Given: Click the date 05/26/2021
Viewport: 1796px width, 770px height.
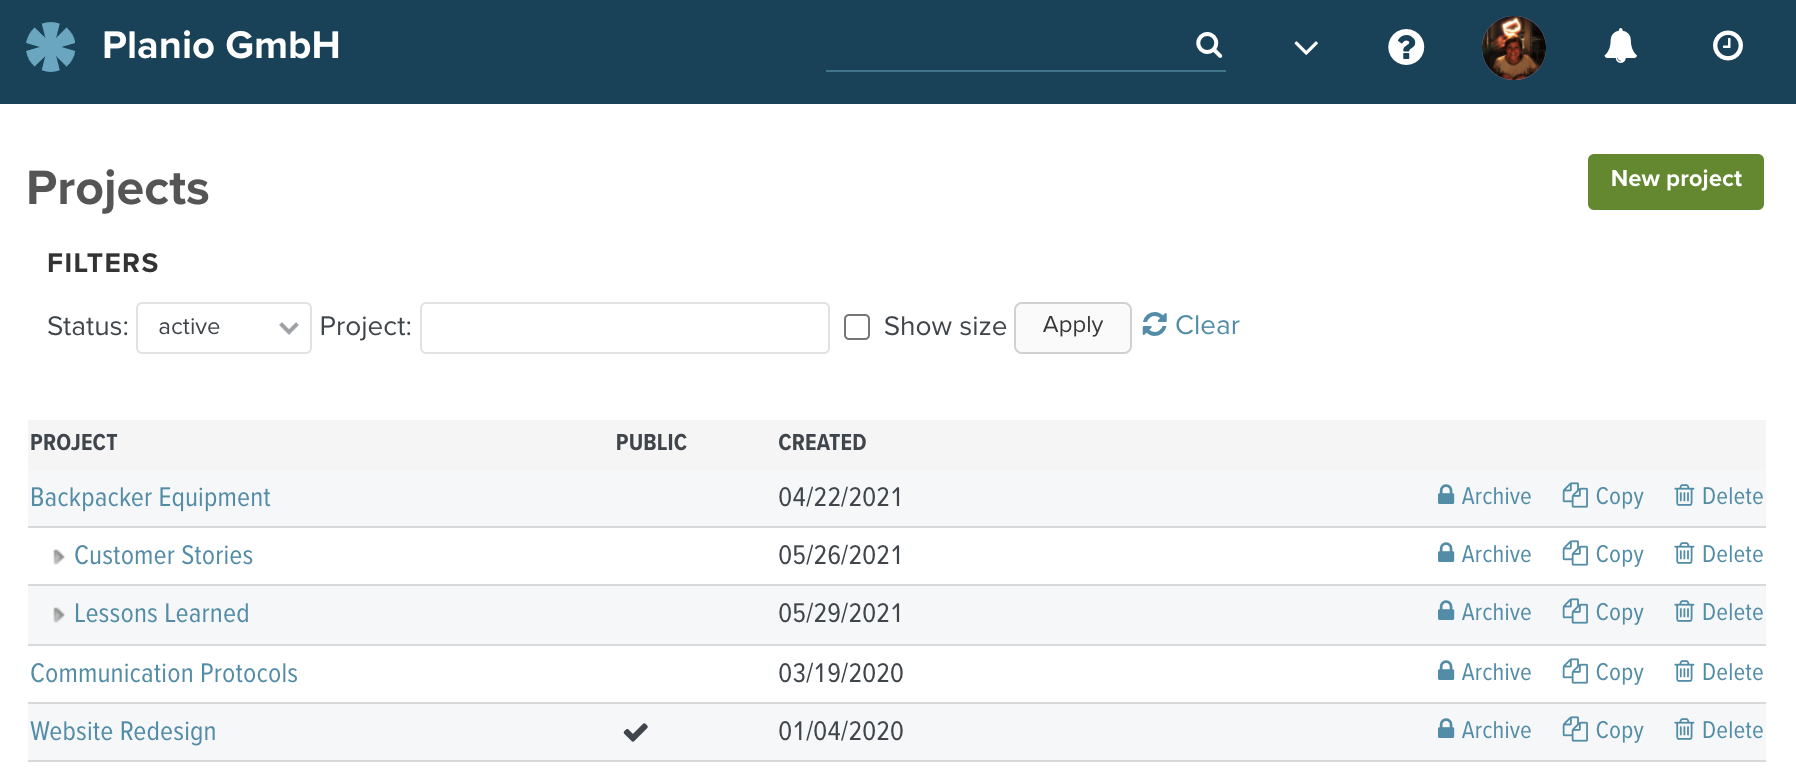Looking at the screenshot, I should click(x=840, y=555).
